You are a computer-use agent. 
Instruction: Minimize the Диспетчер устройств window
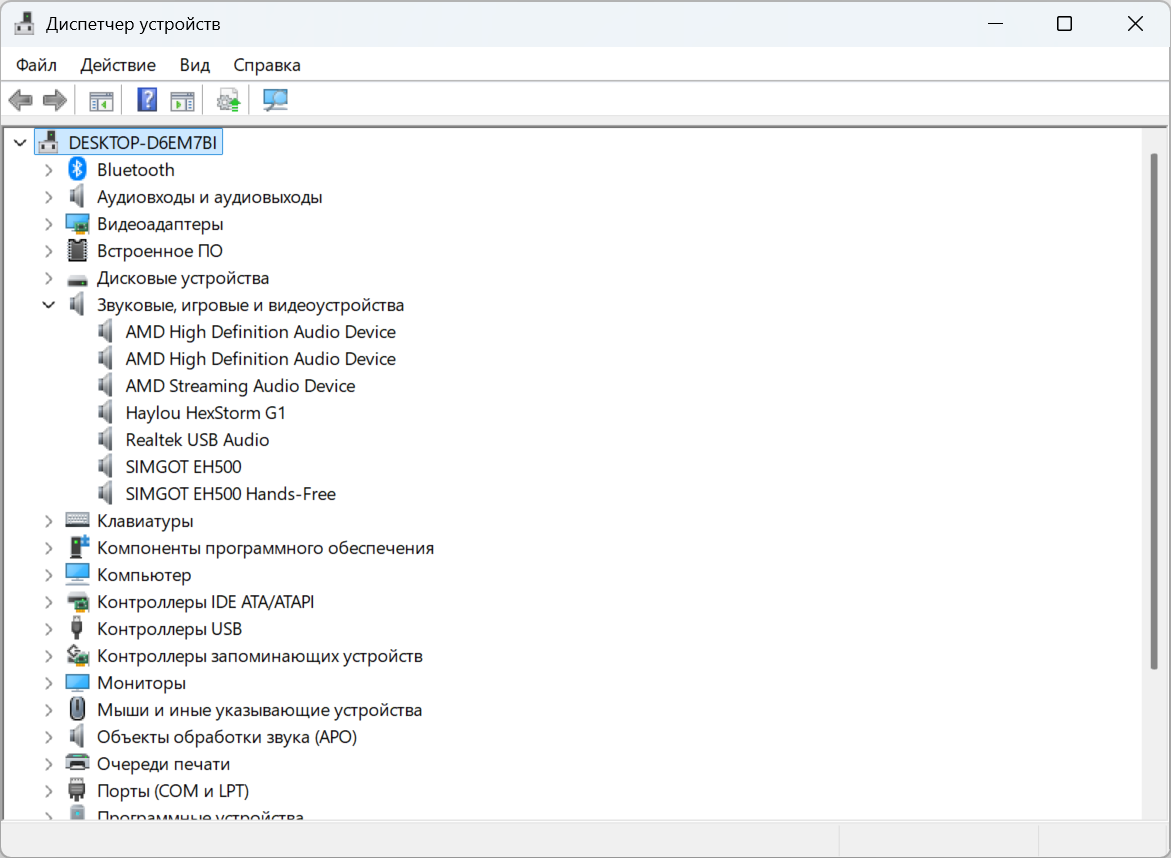995,24
